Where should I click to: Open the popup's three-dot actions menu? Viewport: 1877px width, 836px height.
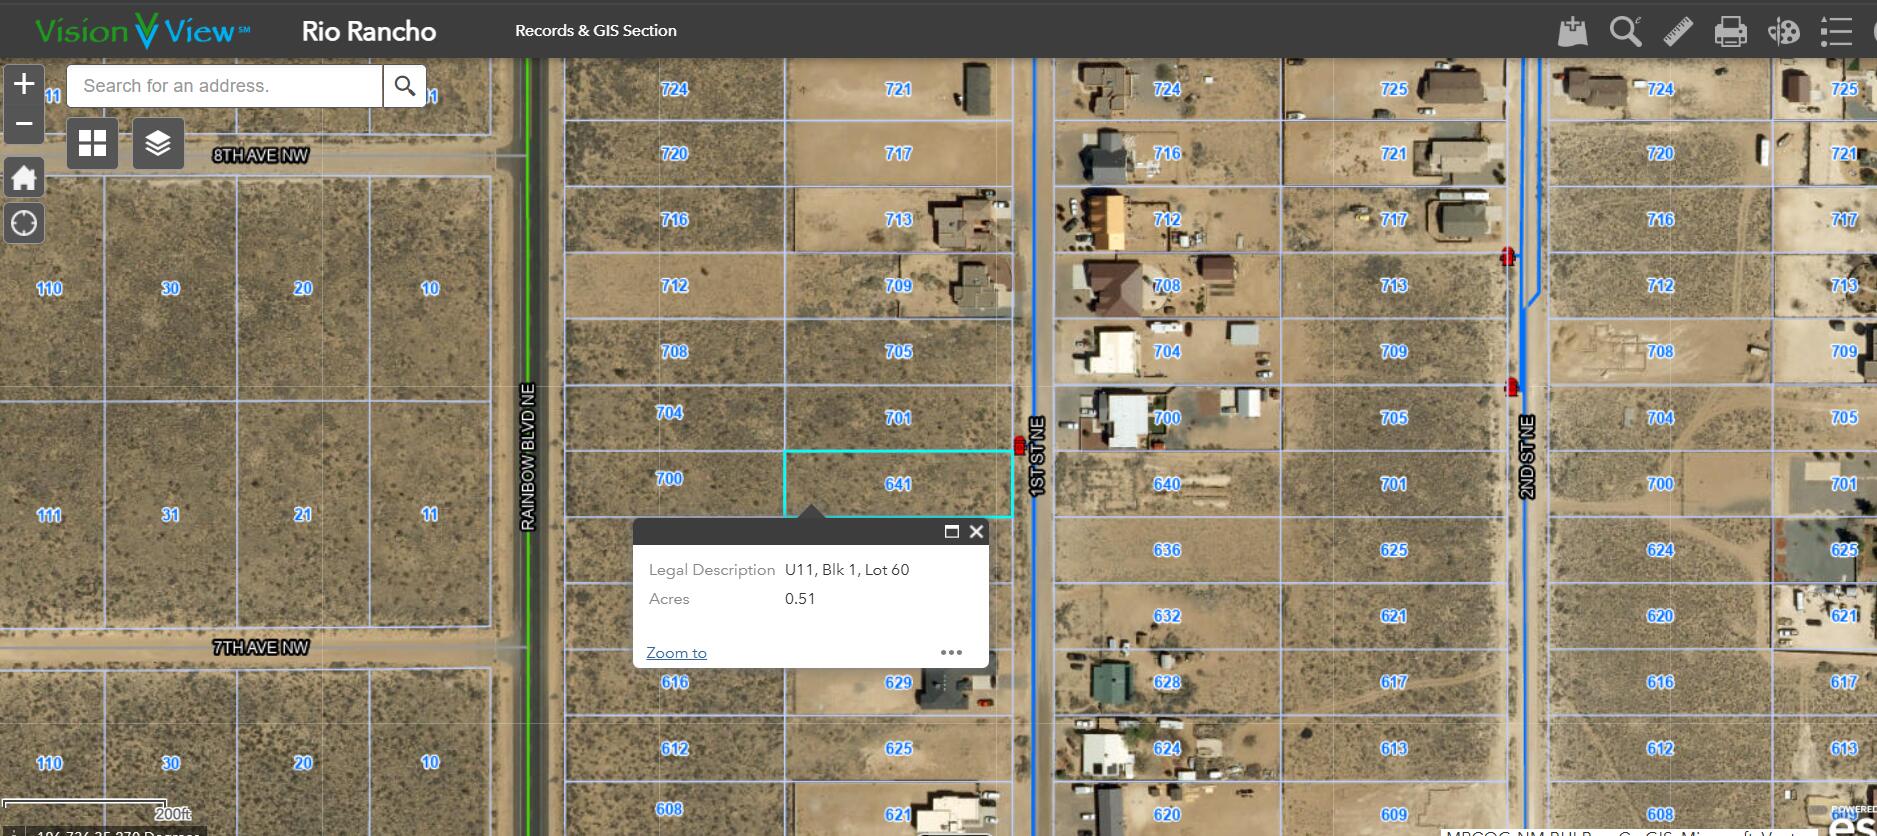click(951, 652)
